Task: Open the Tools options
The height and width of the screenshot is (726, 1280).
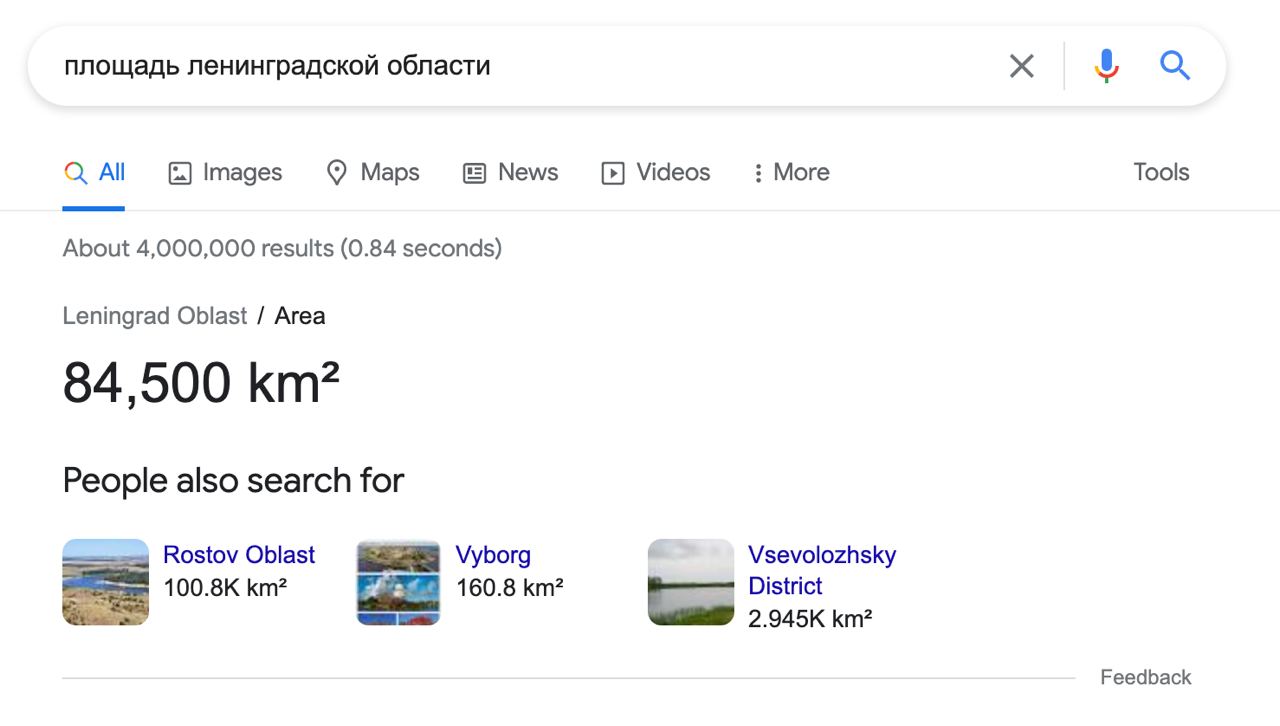Action: click(x=1161, y=172)
